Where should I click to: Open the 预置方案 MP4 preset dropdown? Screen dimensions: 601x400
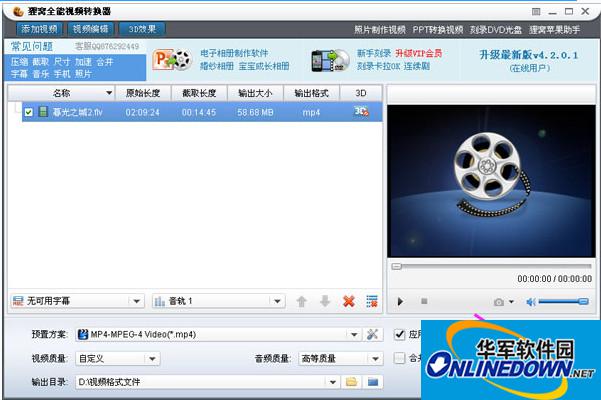tap(219, 334)
